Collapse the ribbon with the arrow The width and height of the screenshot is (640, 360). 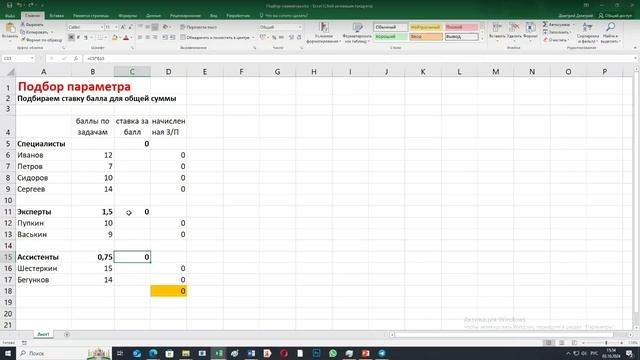tap(635, 48)
